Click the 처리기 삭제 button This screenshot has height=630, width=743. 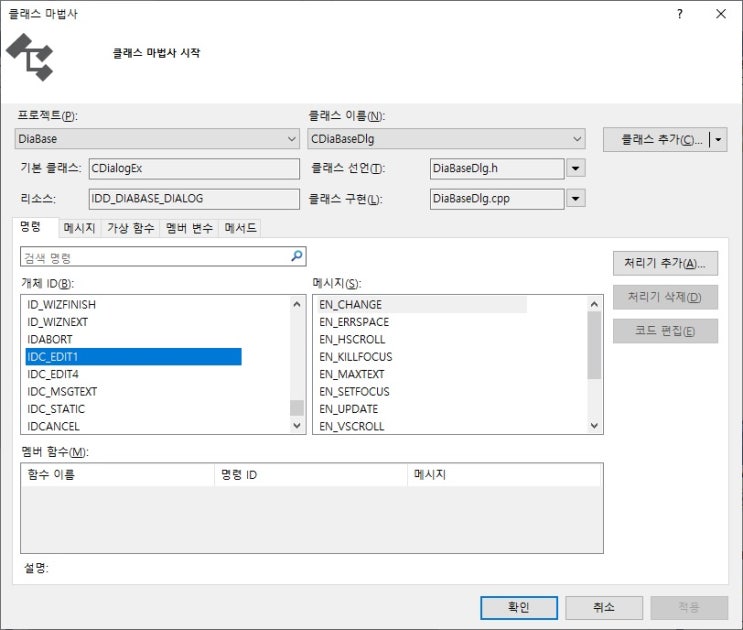point(665,297)
